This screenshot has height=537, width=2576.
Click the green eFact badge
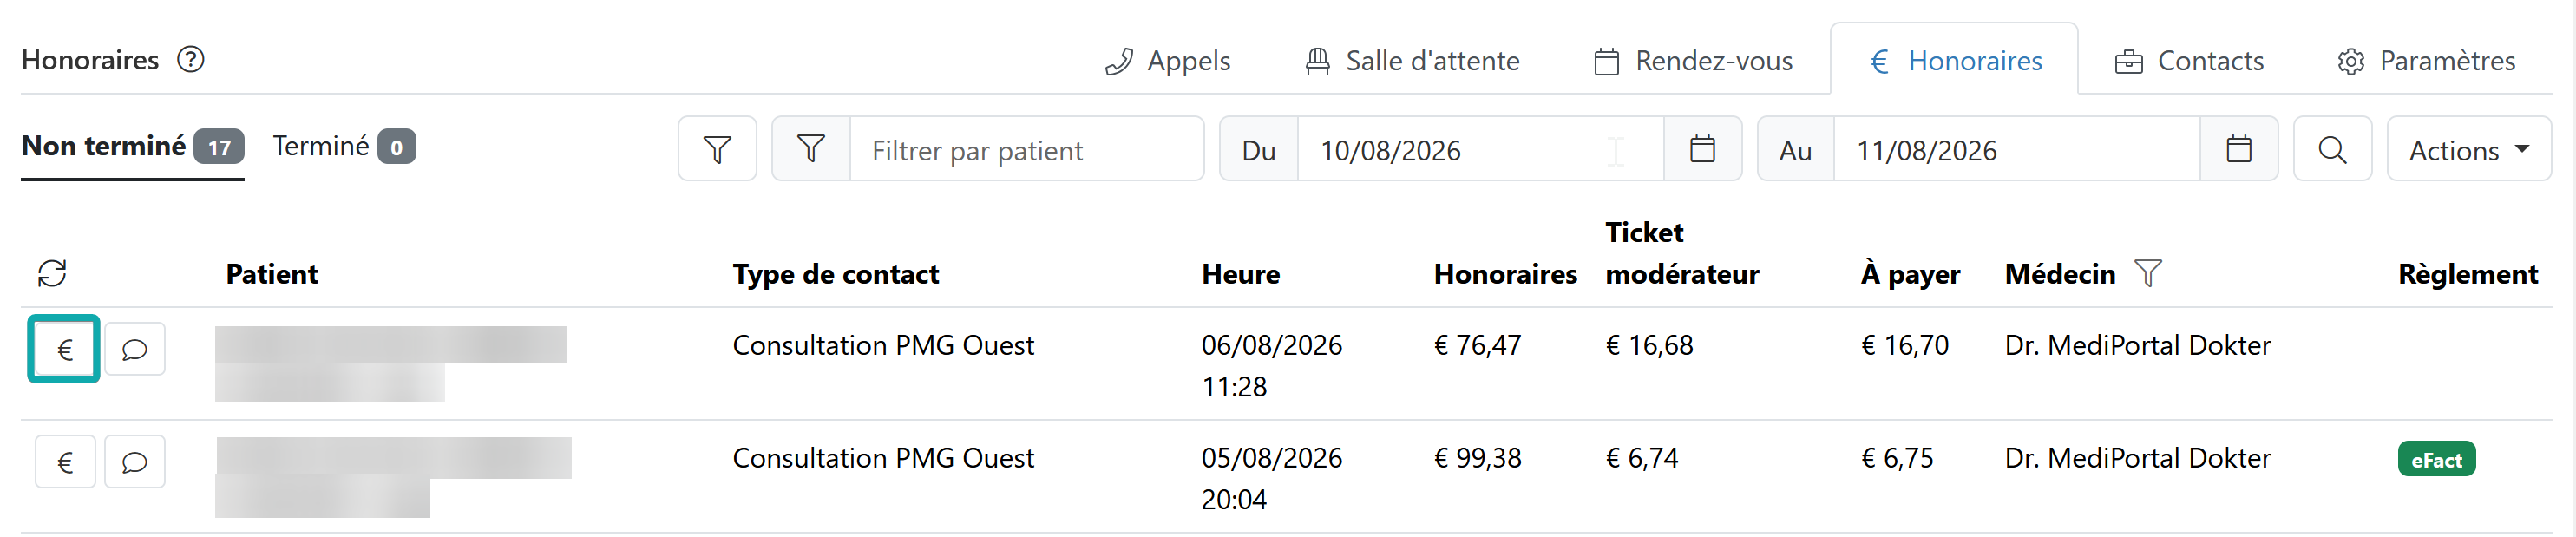pos(2436,460)
